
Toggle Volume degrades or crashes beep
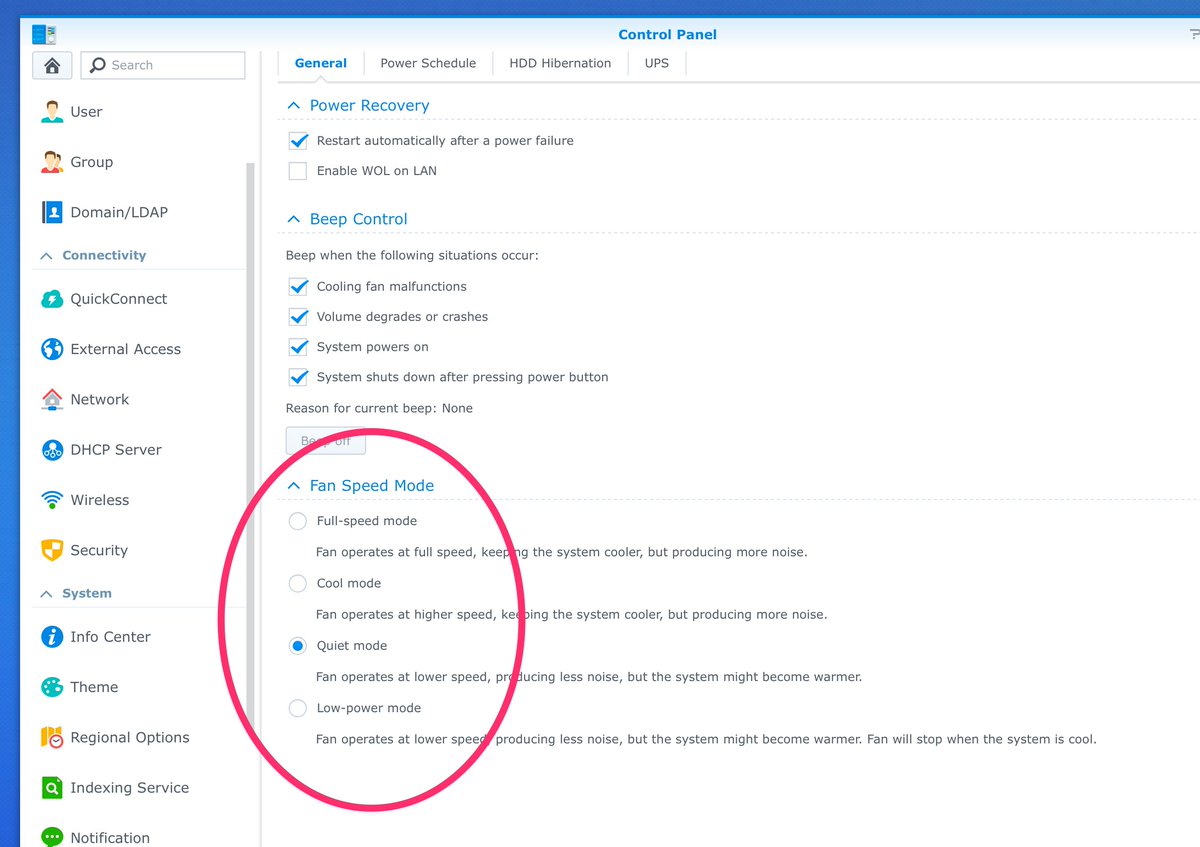pos(297,317)
